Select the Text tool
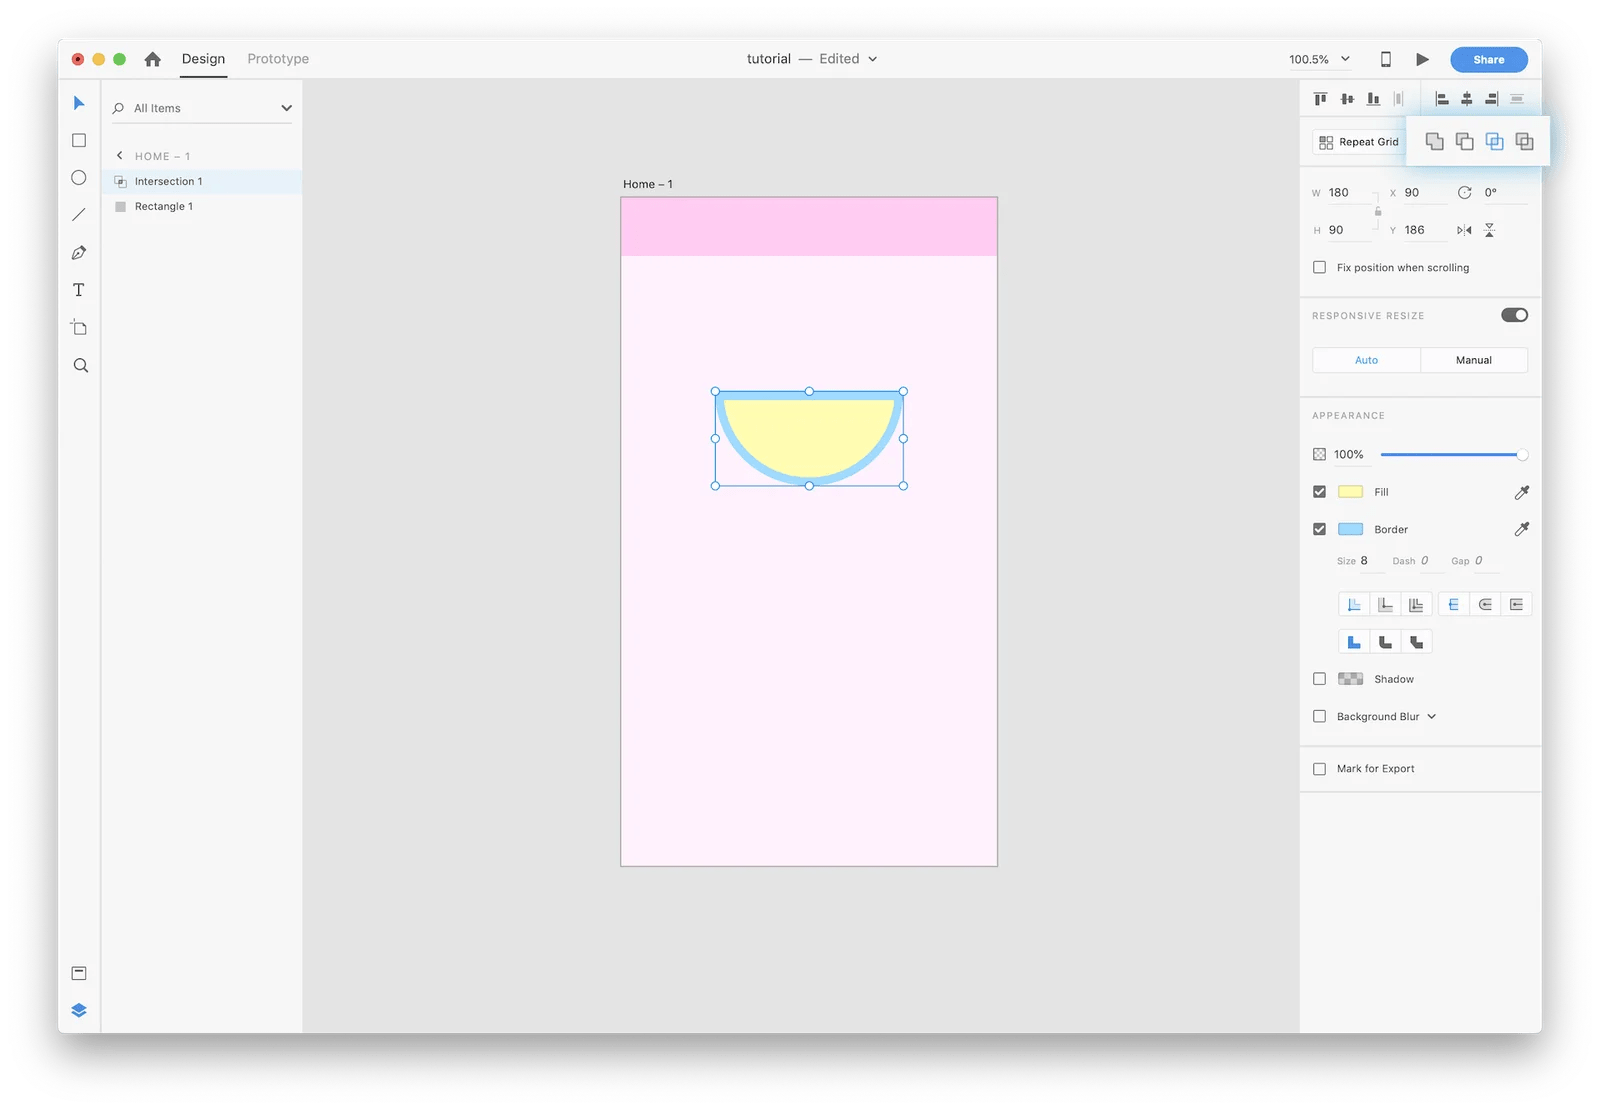This screenshot has height=1110, width=1600. point(79,290)
